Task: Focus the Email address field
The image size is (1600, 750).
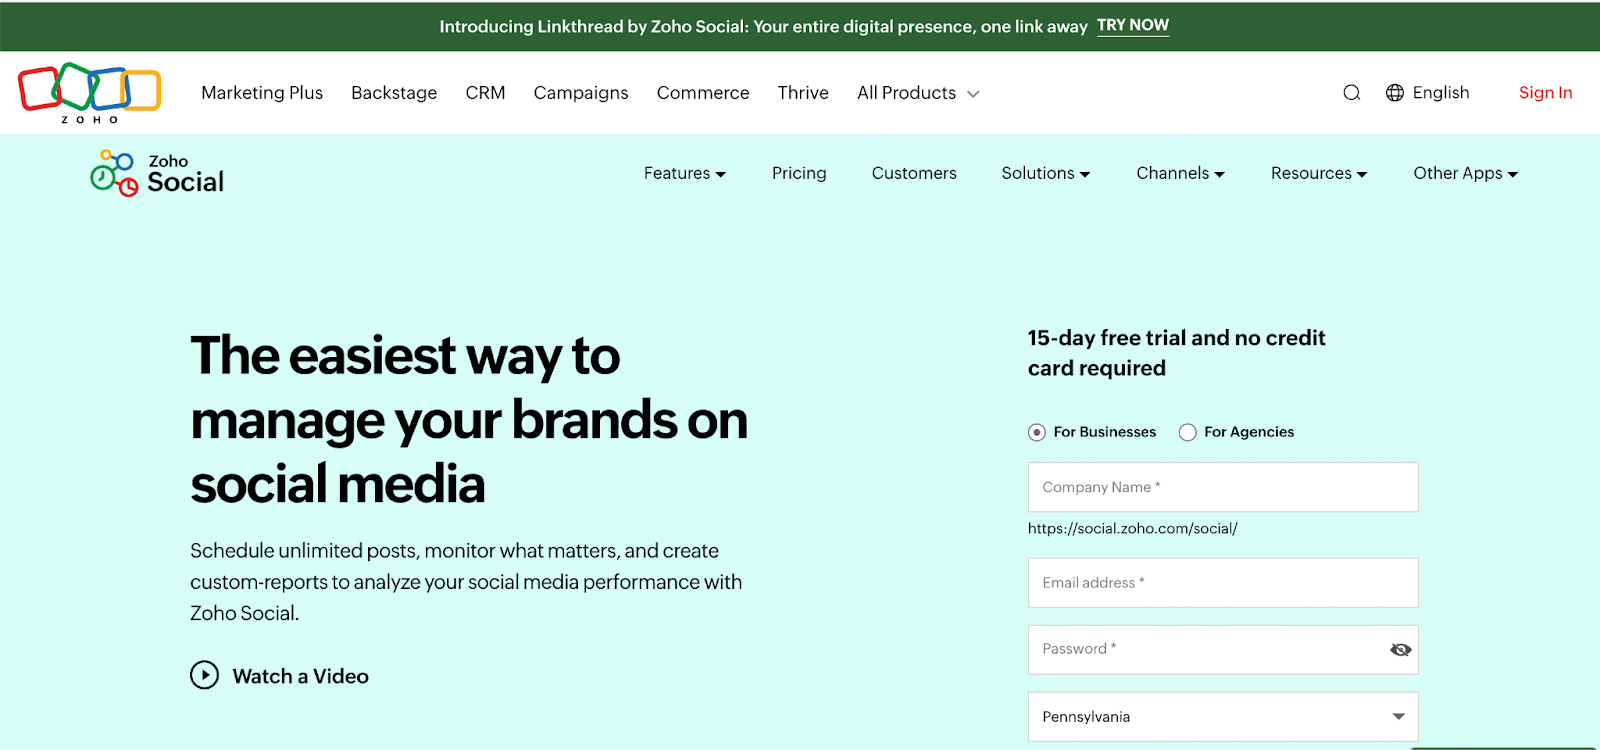Action: click(x=1223, y=583)
